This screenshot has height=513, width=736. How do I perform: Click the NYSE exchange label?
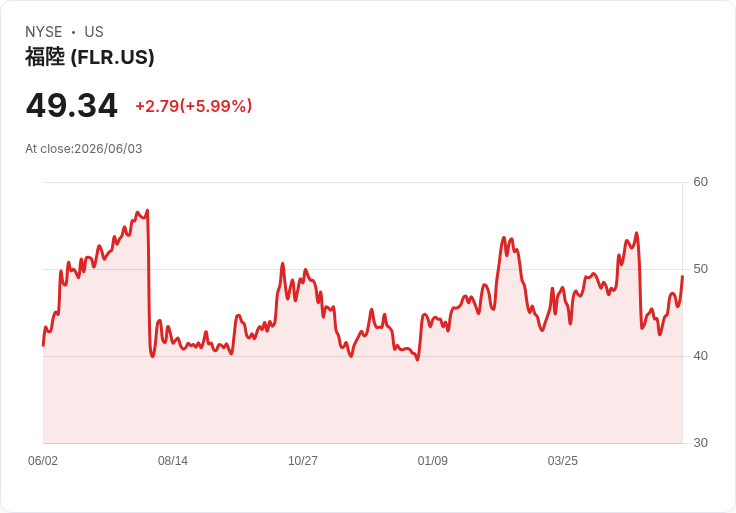coord(44,32)
